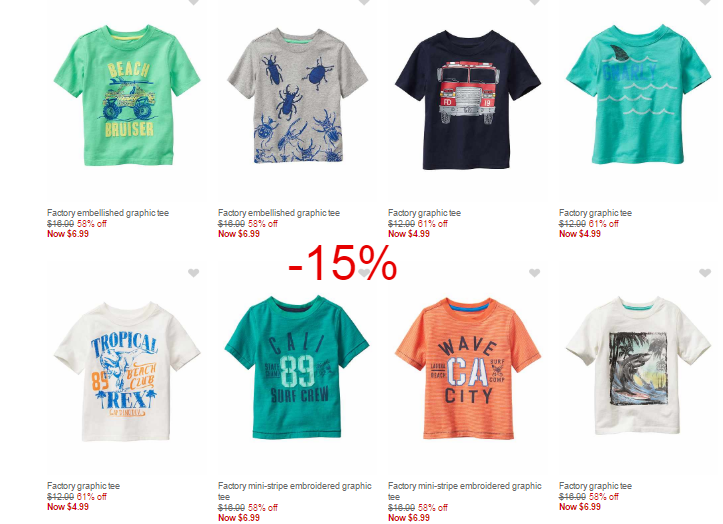Image resolution: width=723 pixels, height=524 pixels.
Task: Click the Factory graphic tee link under the fire truck shirt
Action: pos(425,213)
